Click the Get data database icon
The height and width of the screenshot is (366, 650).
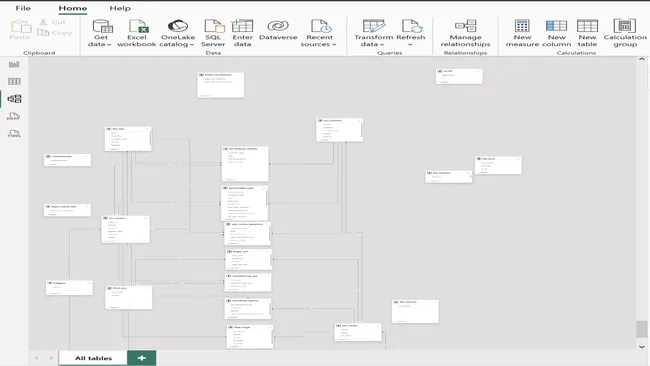tap(102, 26)
